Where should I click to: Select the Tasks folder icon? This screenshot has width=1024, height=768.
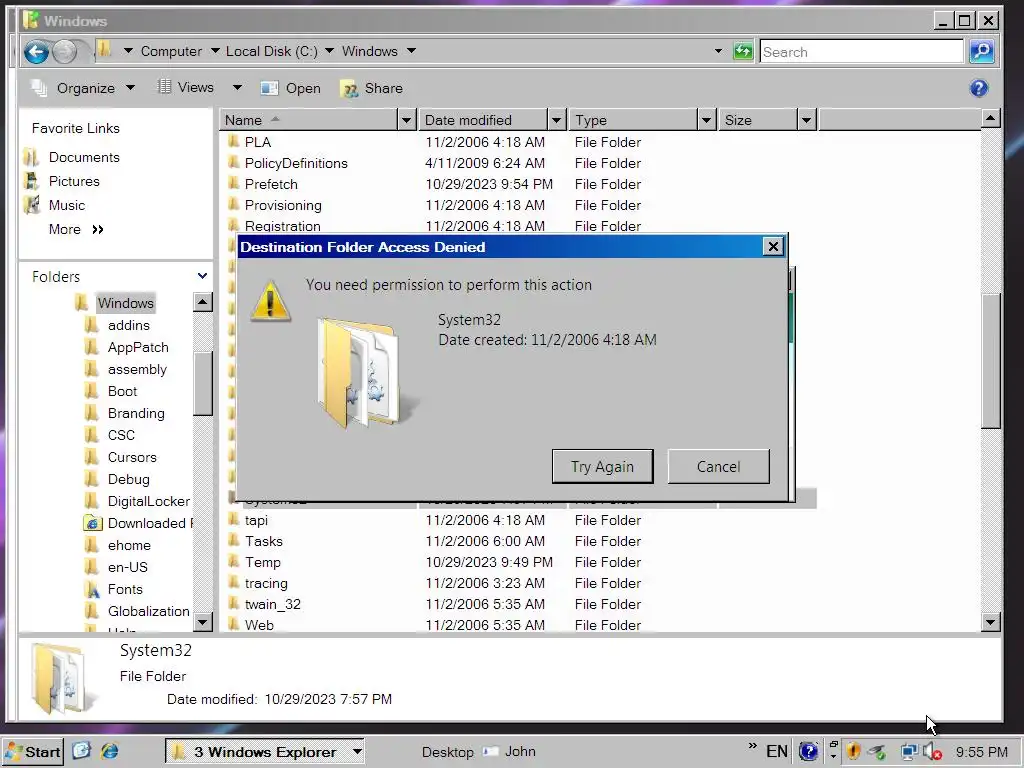click(233, 541)
